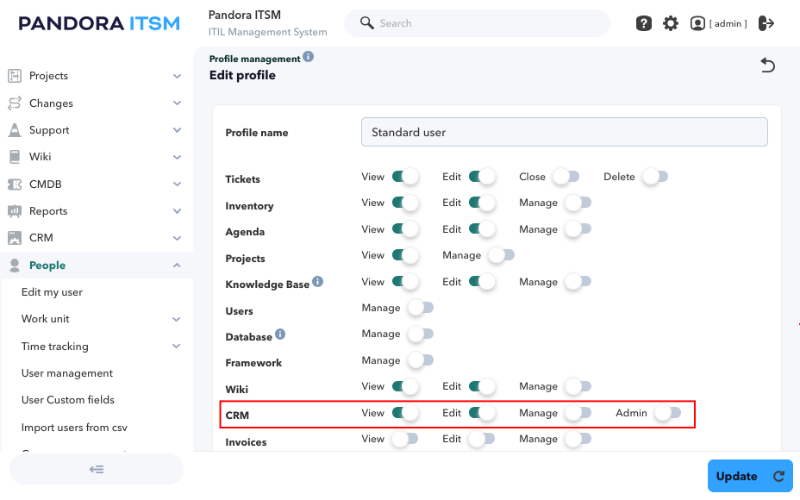Click the admin user avatar icon

(x=697, y=23)
